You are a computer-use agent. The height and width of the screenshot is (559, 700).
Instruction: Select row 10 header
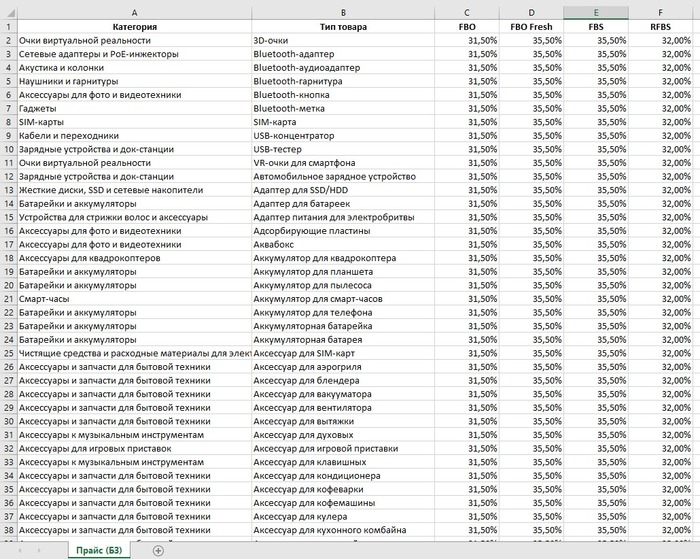tap(8, 149)
